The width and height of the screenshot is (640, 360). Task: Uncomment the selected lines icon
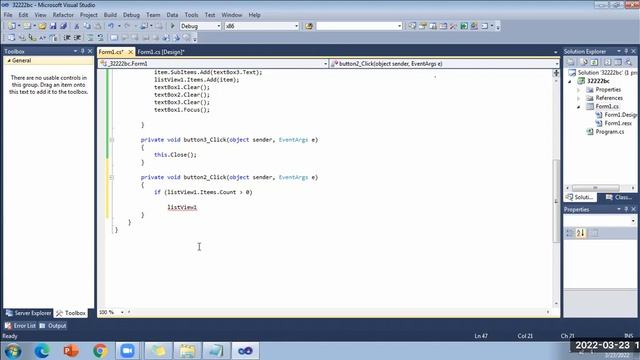100,38
